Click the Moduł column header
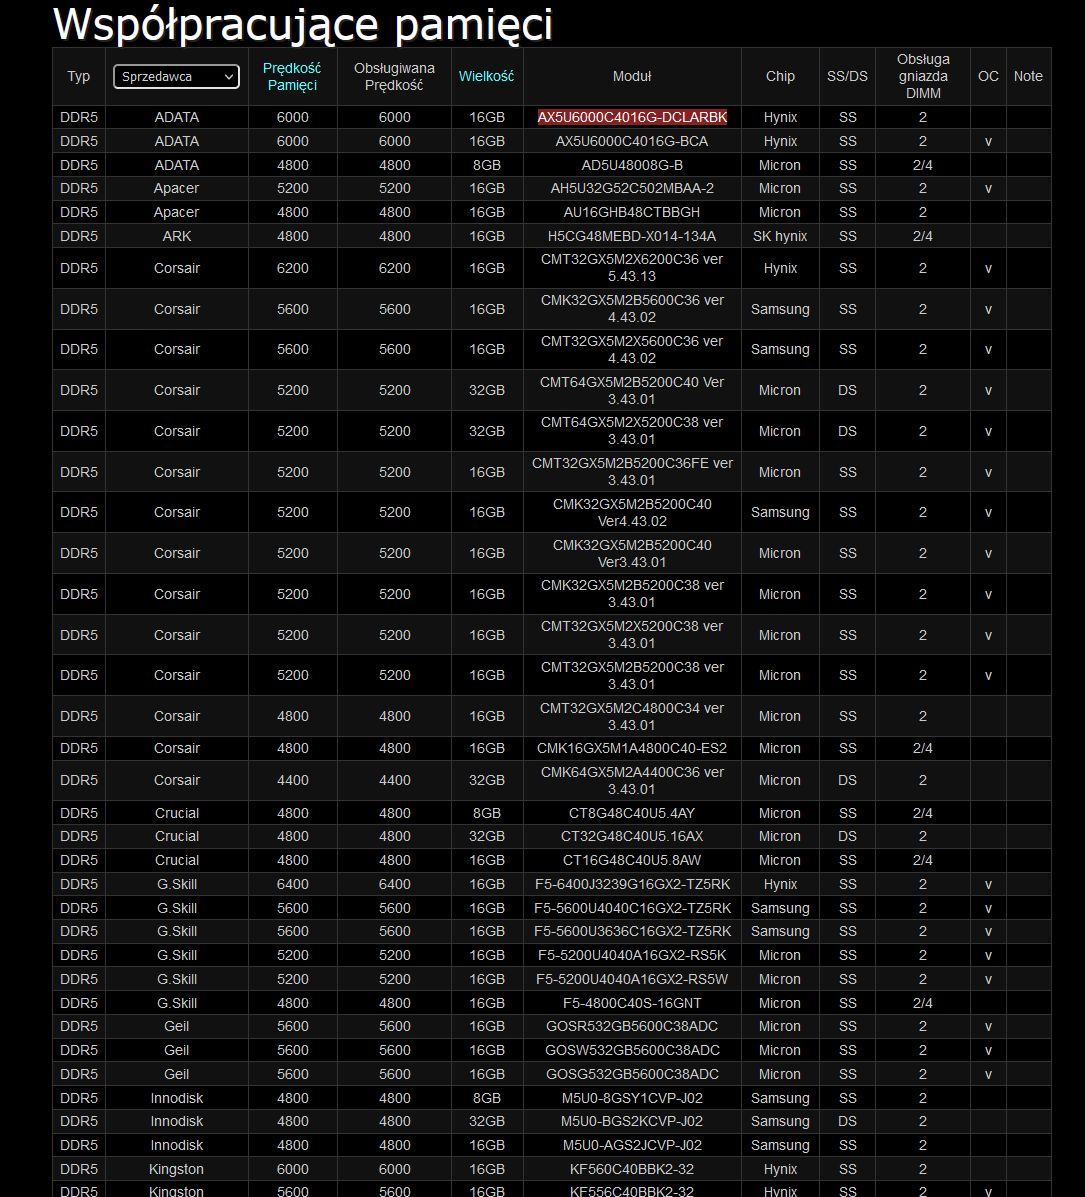1085x1197 pixels. [632, 76]
